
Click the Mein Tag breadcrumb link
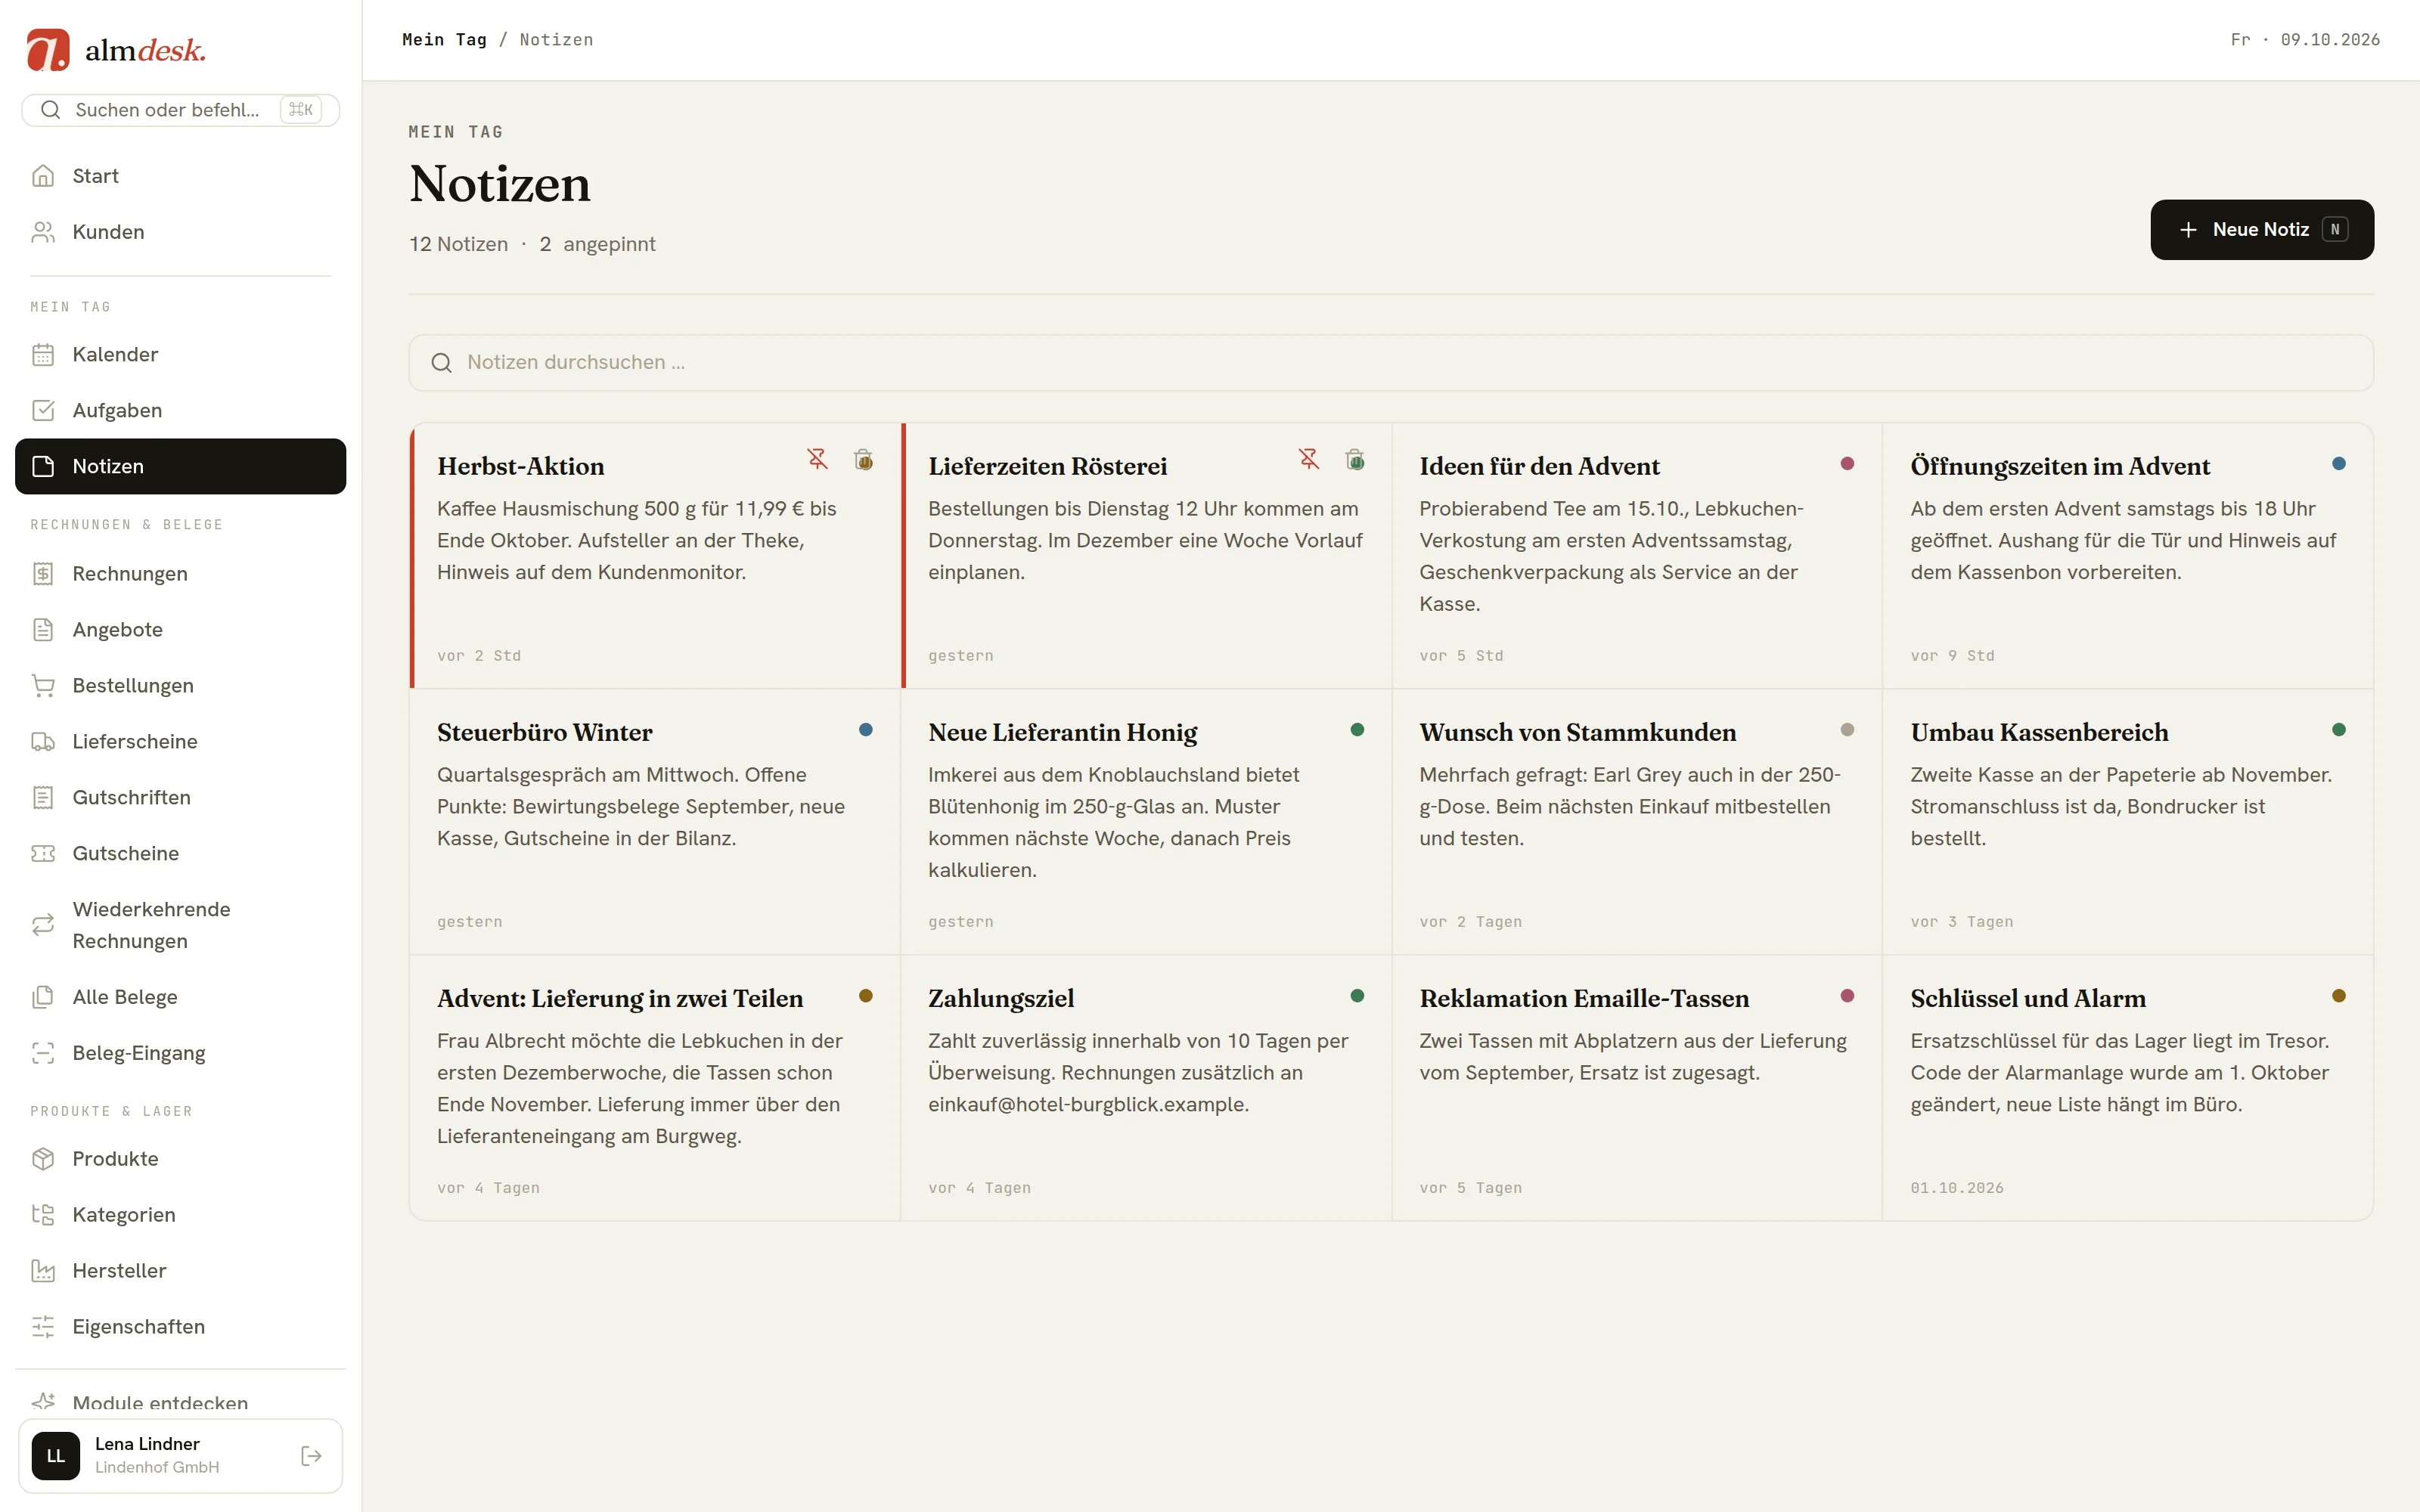point(444,40)
